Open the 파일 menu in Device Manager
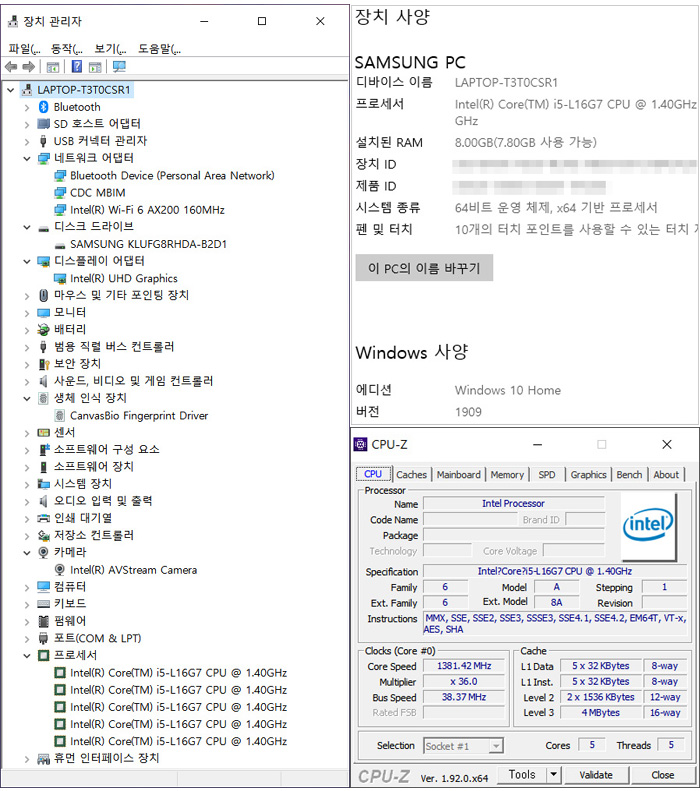The image size is (700, 791). (24, 49)
